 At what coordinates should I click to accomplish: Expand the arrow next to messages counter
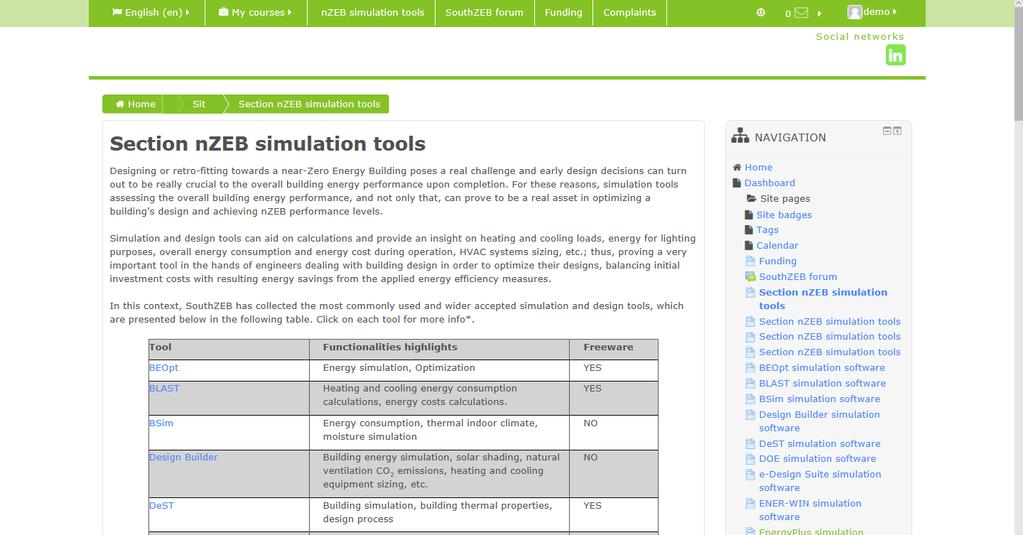click(x=819, y=13)
